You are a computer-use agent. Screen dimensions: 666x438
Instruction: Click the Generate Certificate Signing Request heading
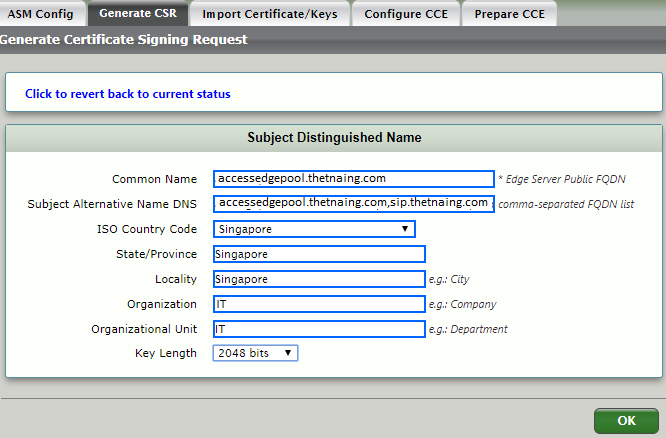pyautogui.click(x=124, y=40)
